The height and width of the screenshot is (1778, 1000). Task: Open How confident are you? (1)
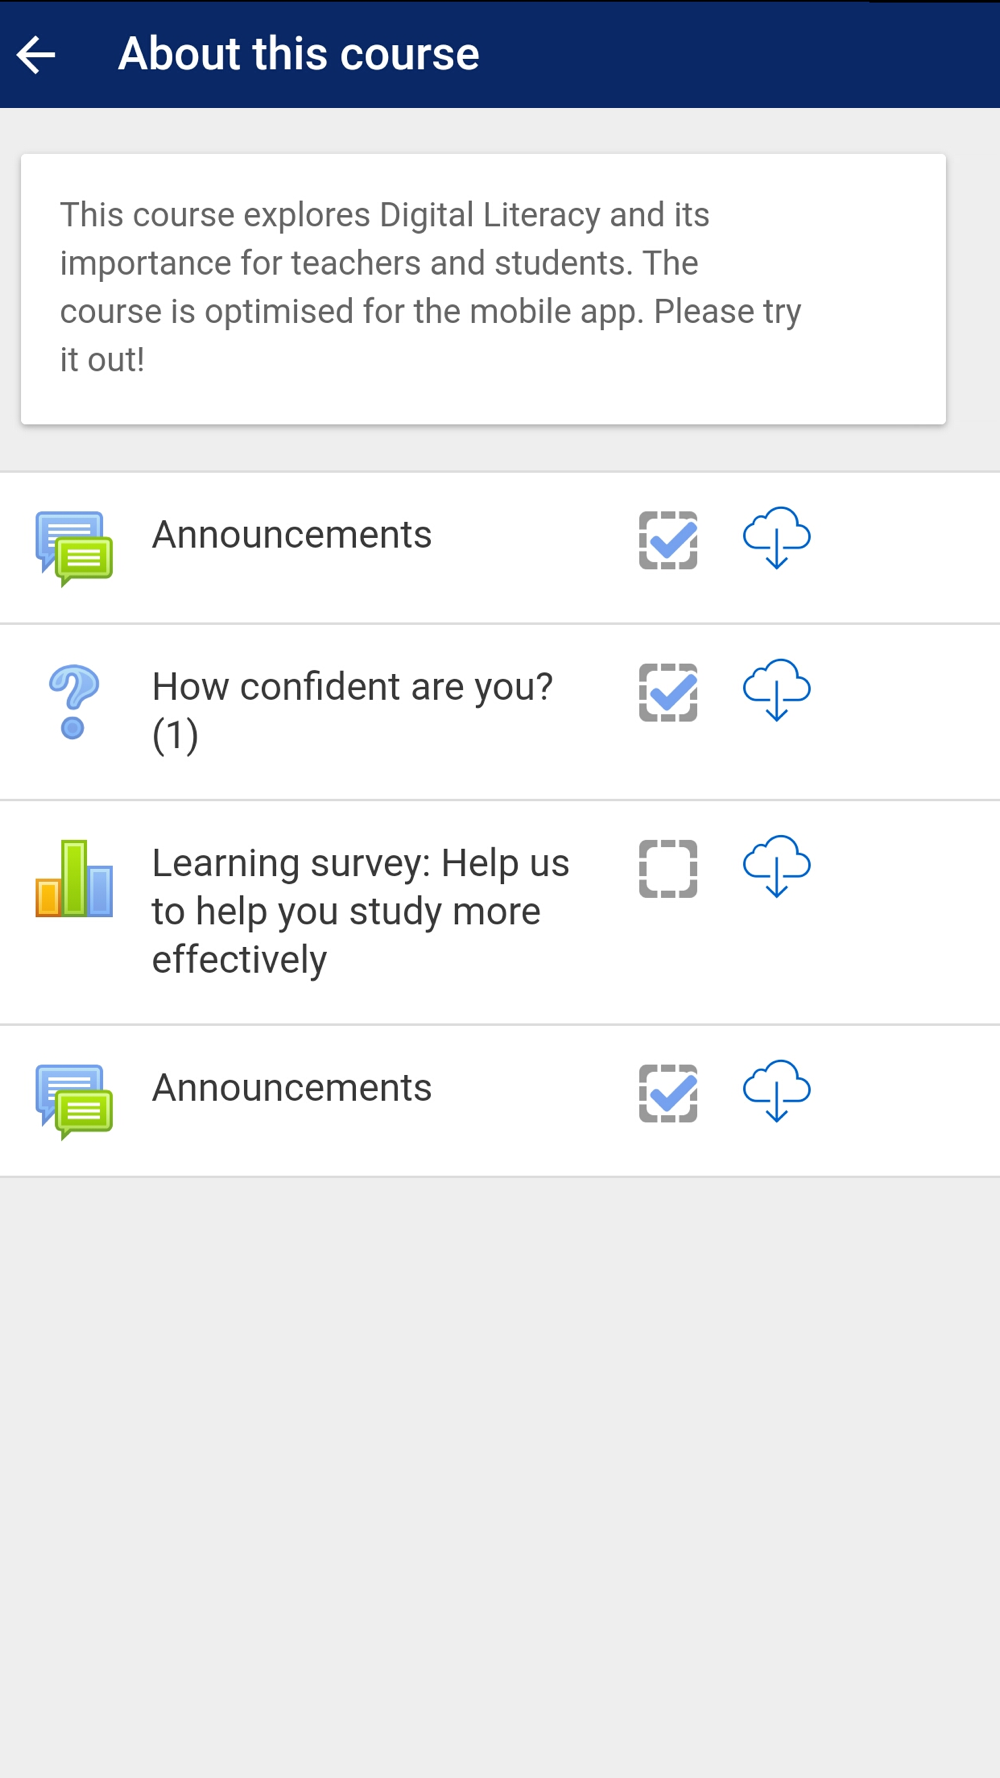tap(352, 711)
